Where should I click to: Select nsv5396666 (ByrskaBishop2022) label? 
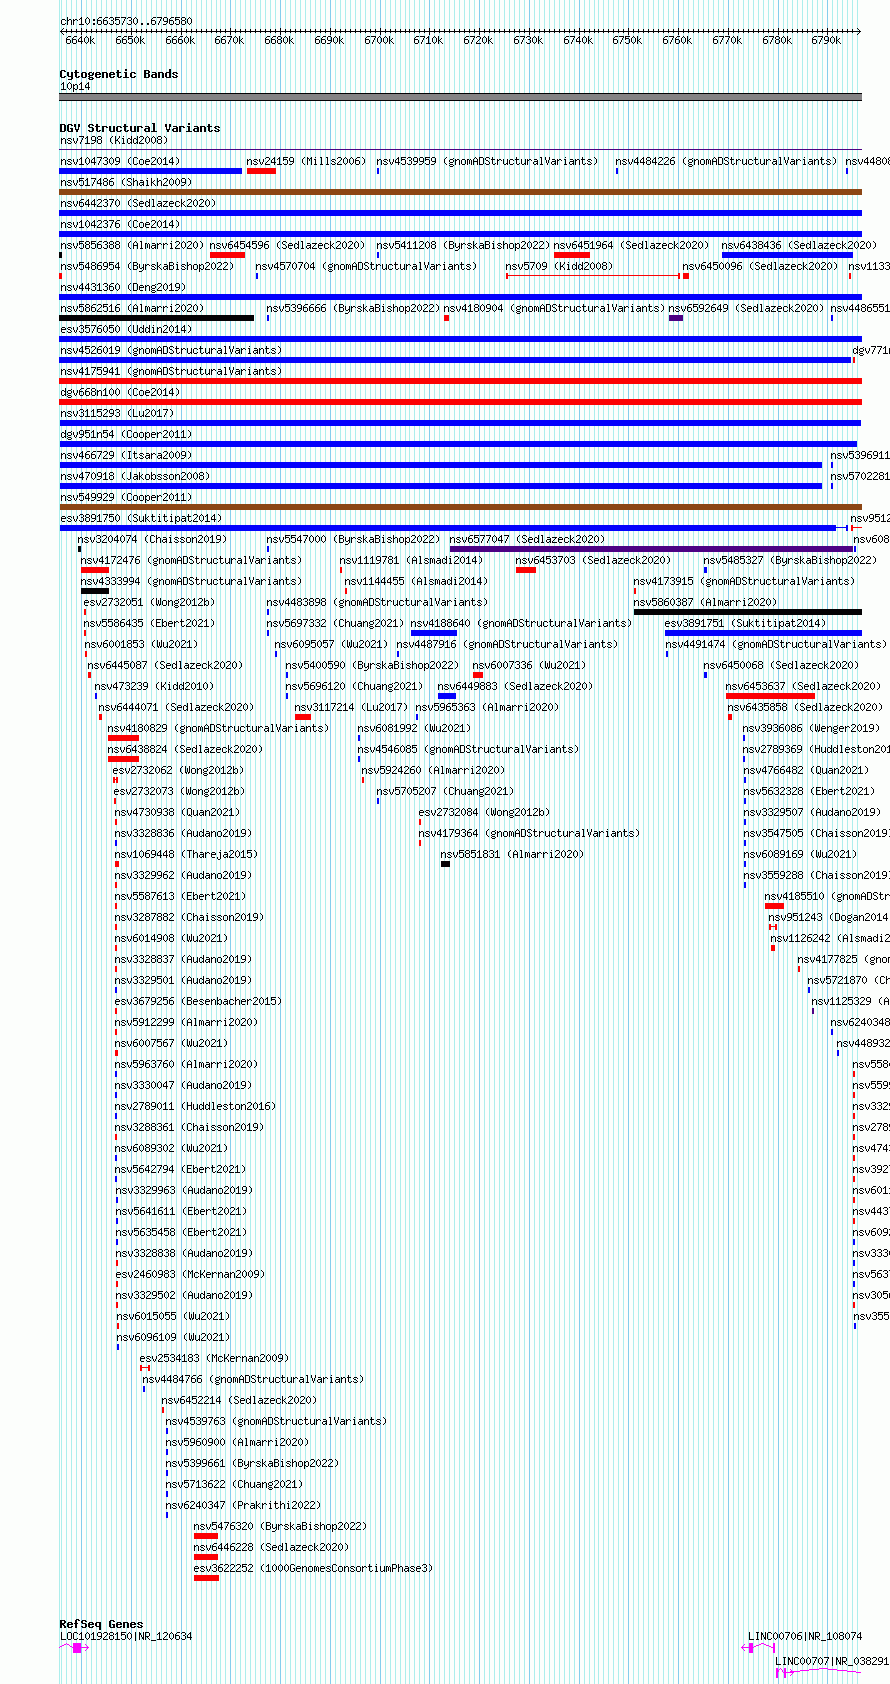coord(353,308)
